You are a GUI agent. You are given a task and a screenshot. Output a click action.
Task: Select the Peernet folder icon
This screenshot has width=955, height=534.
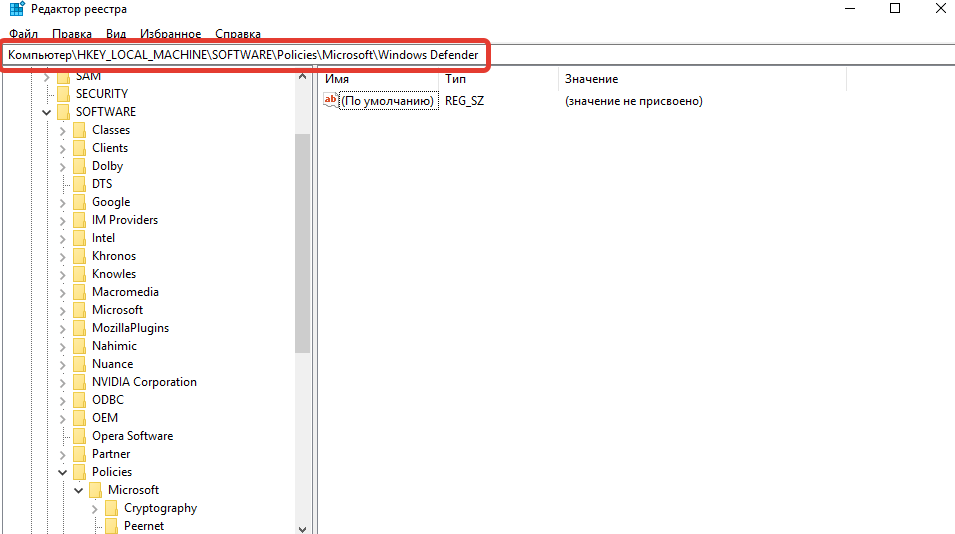click(x=112, y=526)
